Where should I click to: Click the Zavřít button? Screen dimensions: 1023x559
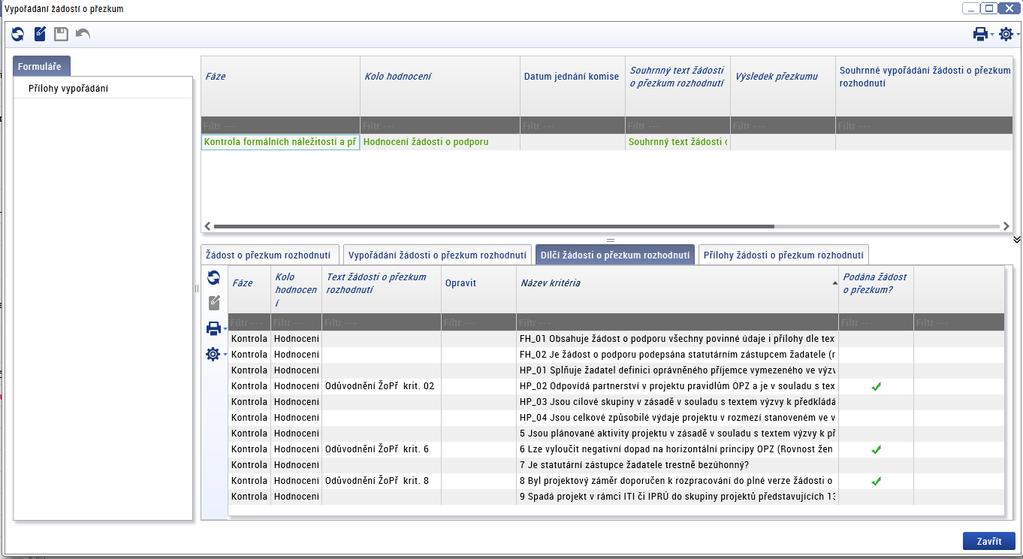point(989,541)
